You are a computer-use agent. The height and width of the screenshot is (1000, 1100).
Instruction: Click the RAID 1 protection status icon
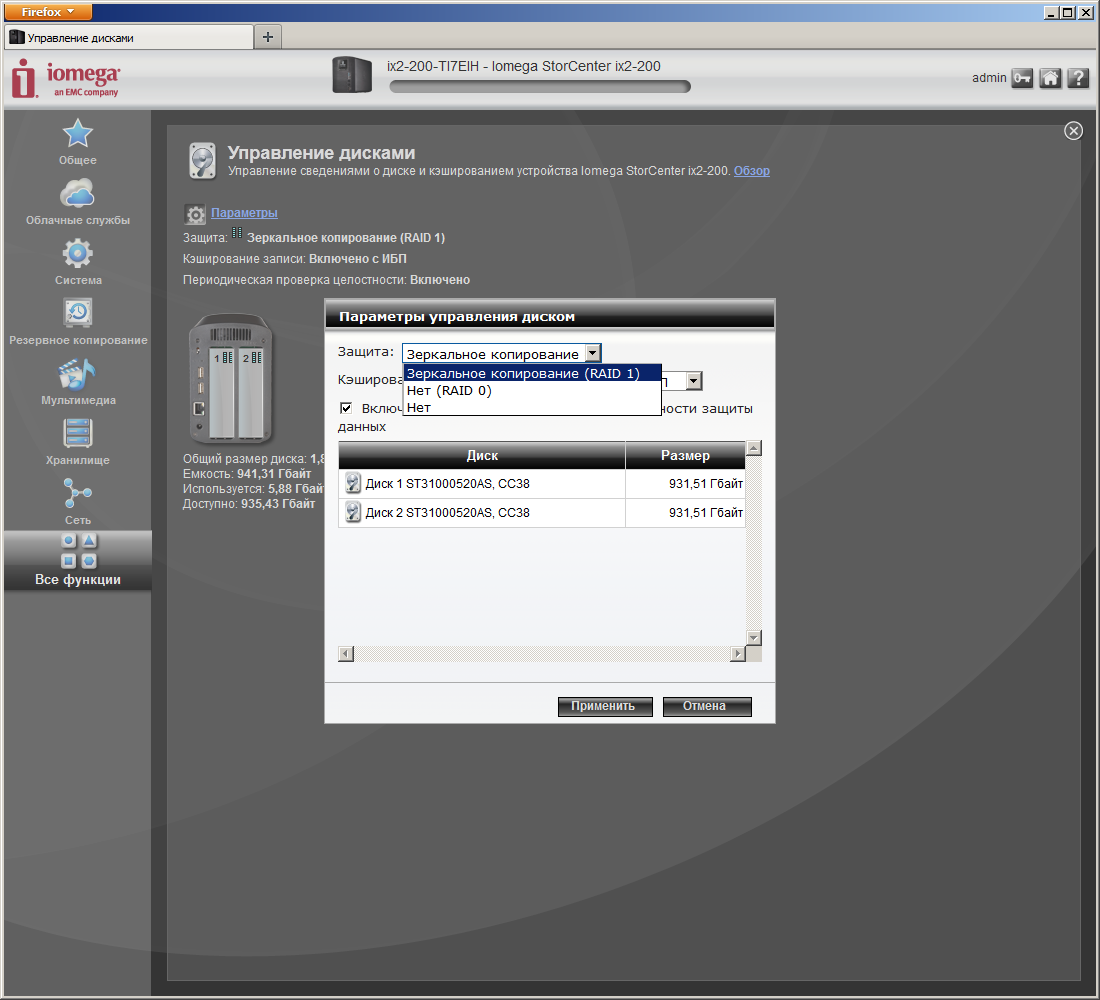pos(237,233)
